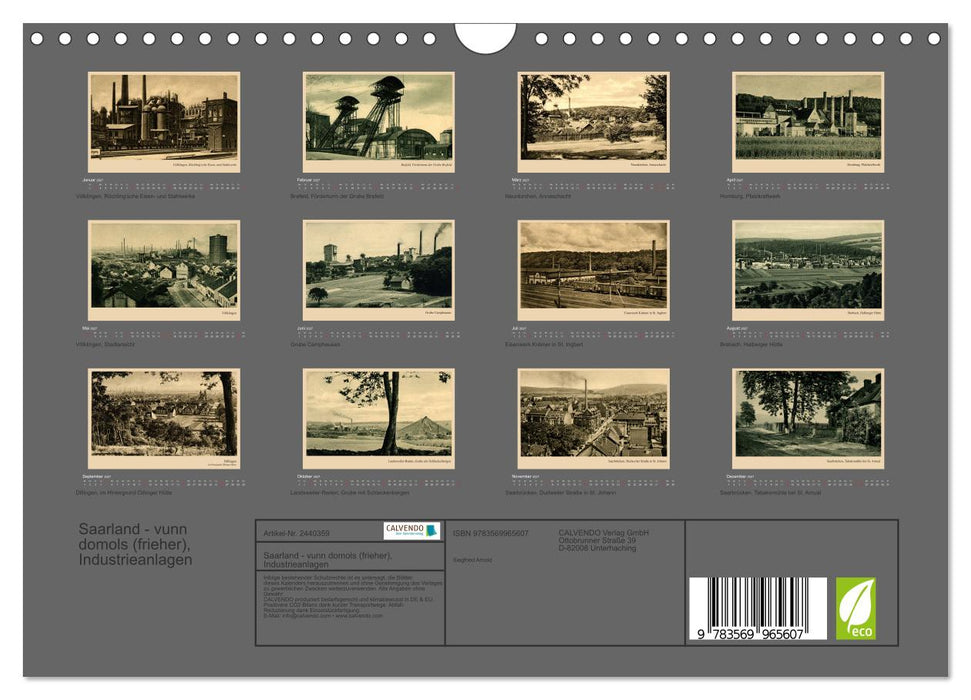
Task: Open the August Brebach Halberger Hütte photo
Action: pos(808,270)
